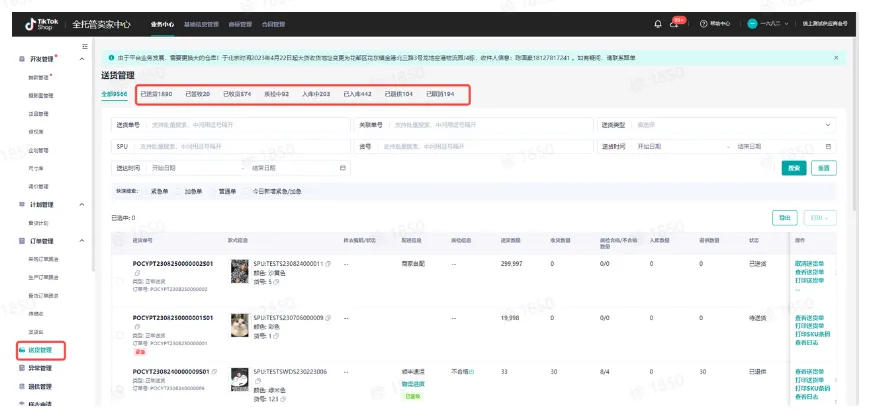Select the row checkbox for POCYPT230825000001S01
This screenshot has width=870, height=419.
[119, 335]
